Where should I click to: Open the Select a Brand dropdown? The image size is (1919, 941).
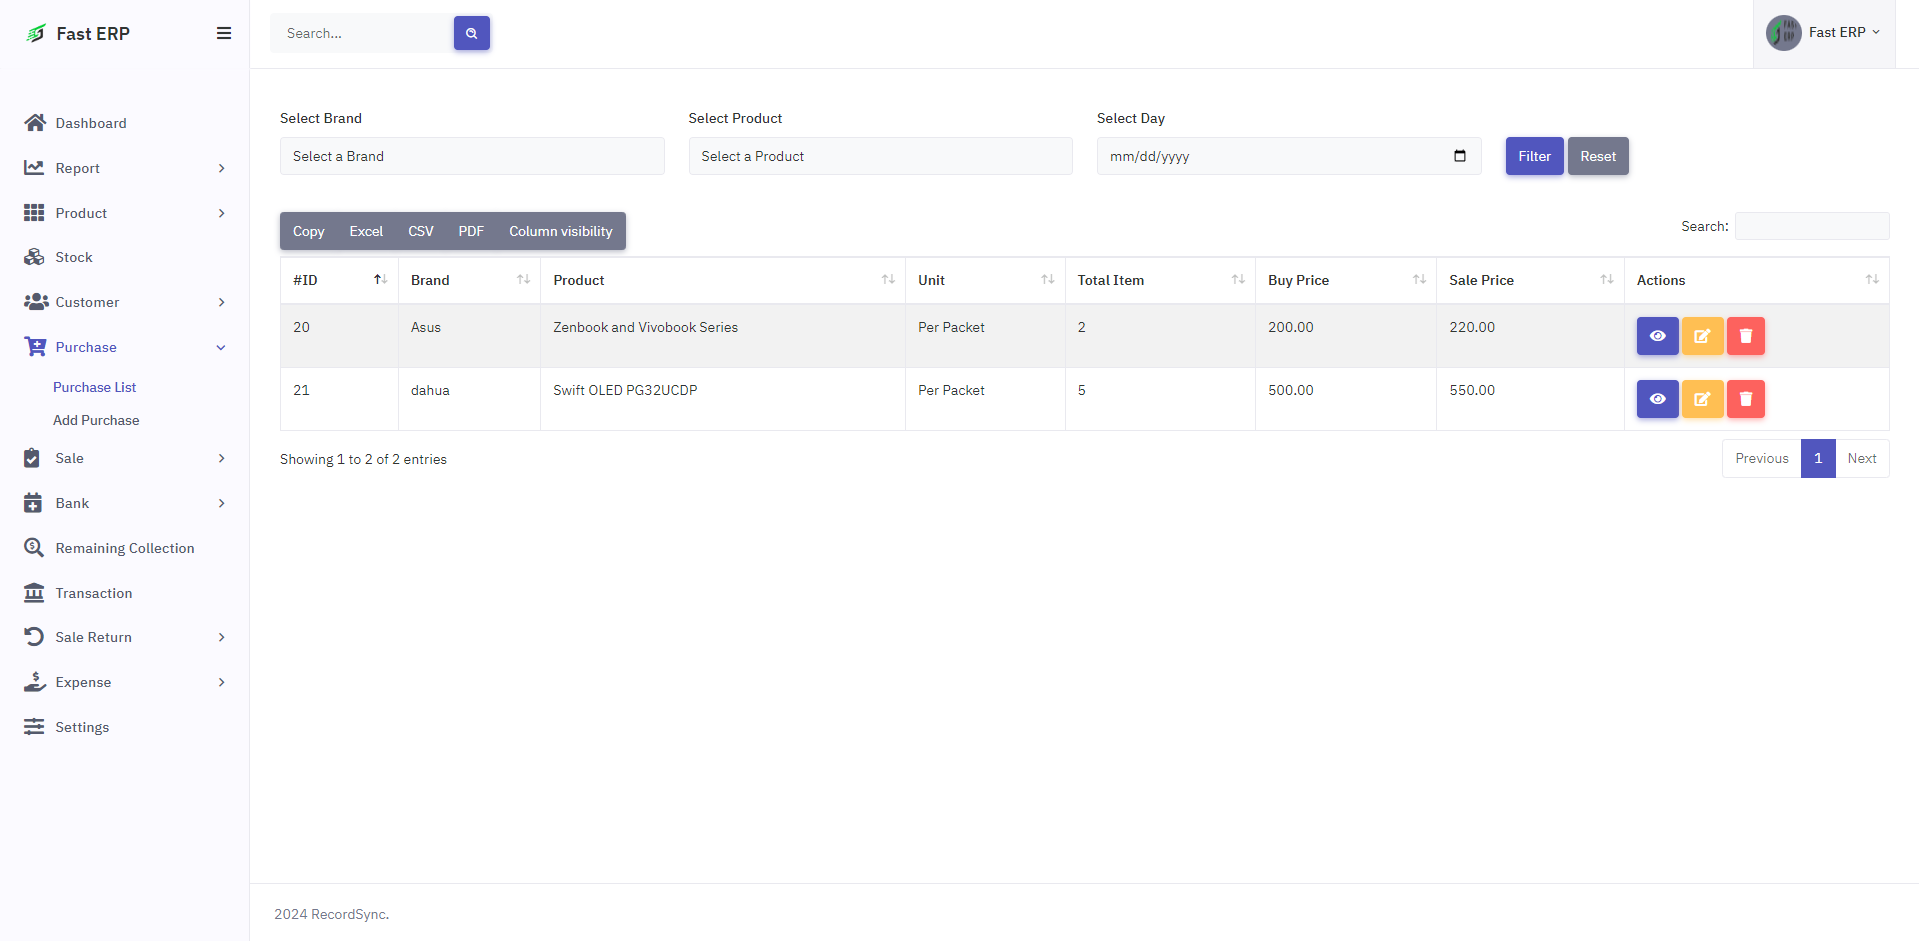tap(471, 156)
